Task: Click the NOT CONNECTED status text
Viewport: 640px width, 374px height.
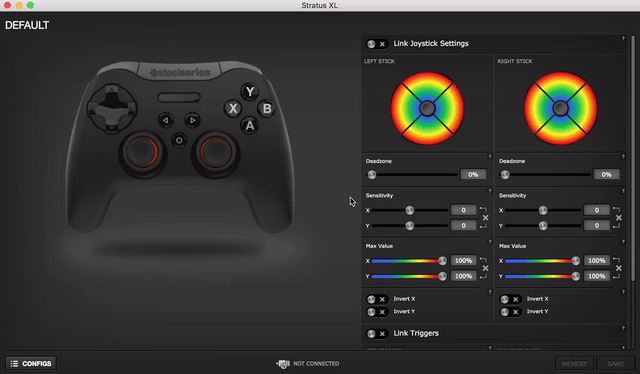Action: pyautogui.click(x=316, y=363)
